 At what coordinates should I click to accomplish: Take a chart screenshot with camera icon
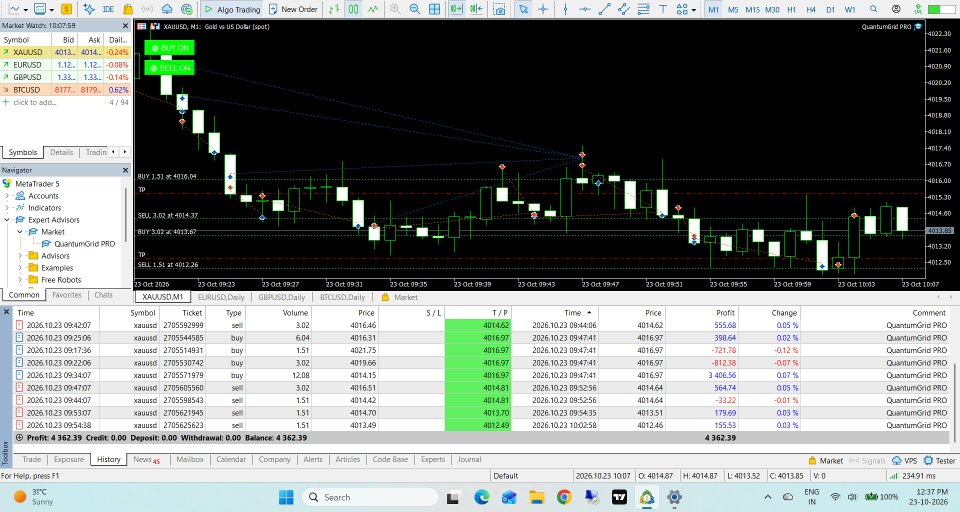tap(500, 9)
